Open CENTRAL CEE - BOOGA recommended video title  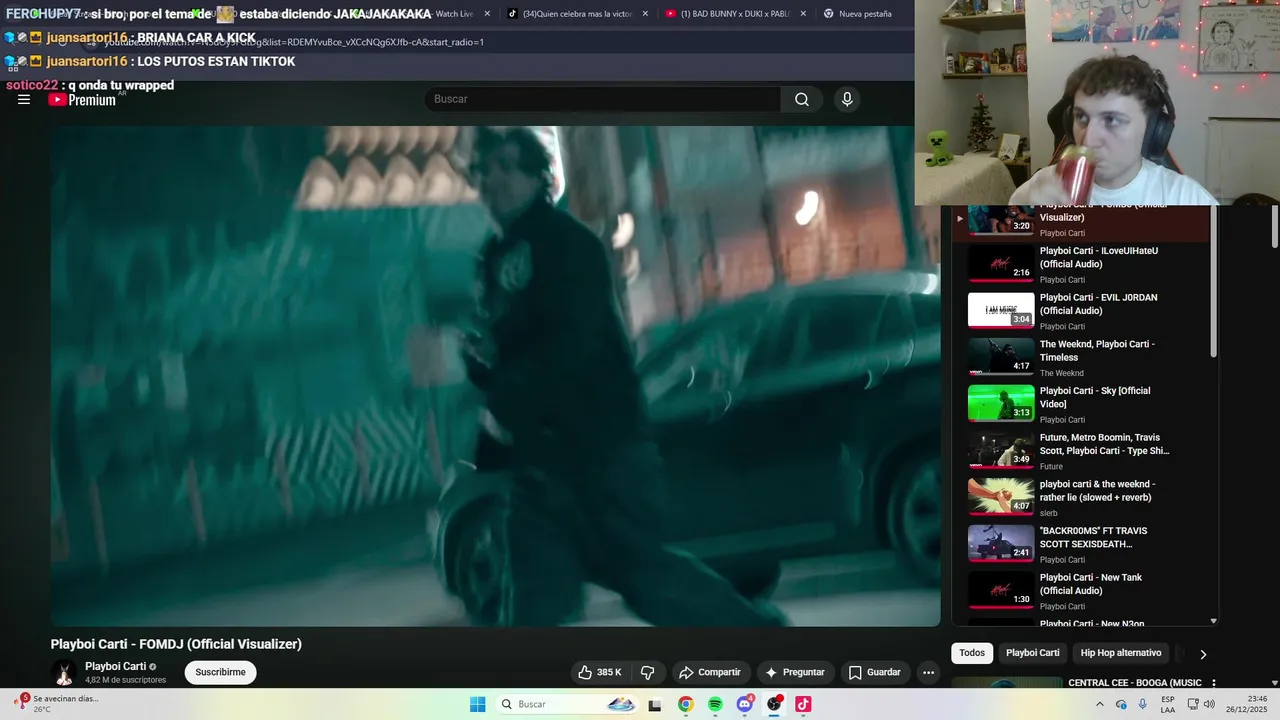pos(1135,683)
